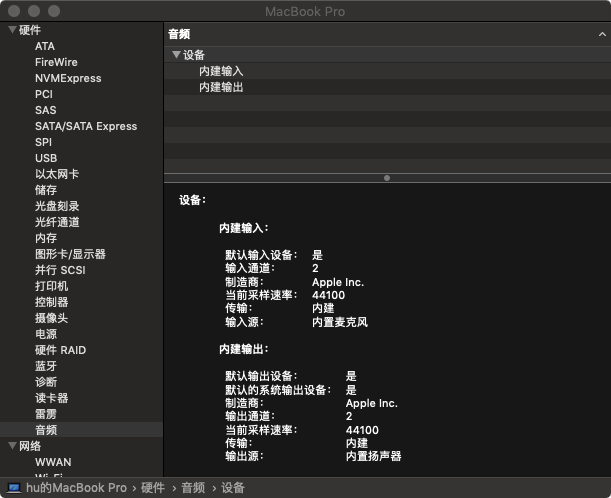
Task: Select 摄像头 in the sidebar
Action: click(x=51, y=318)
